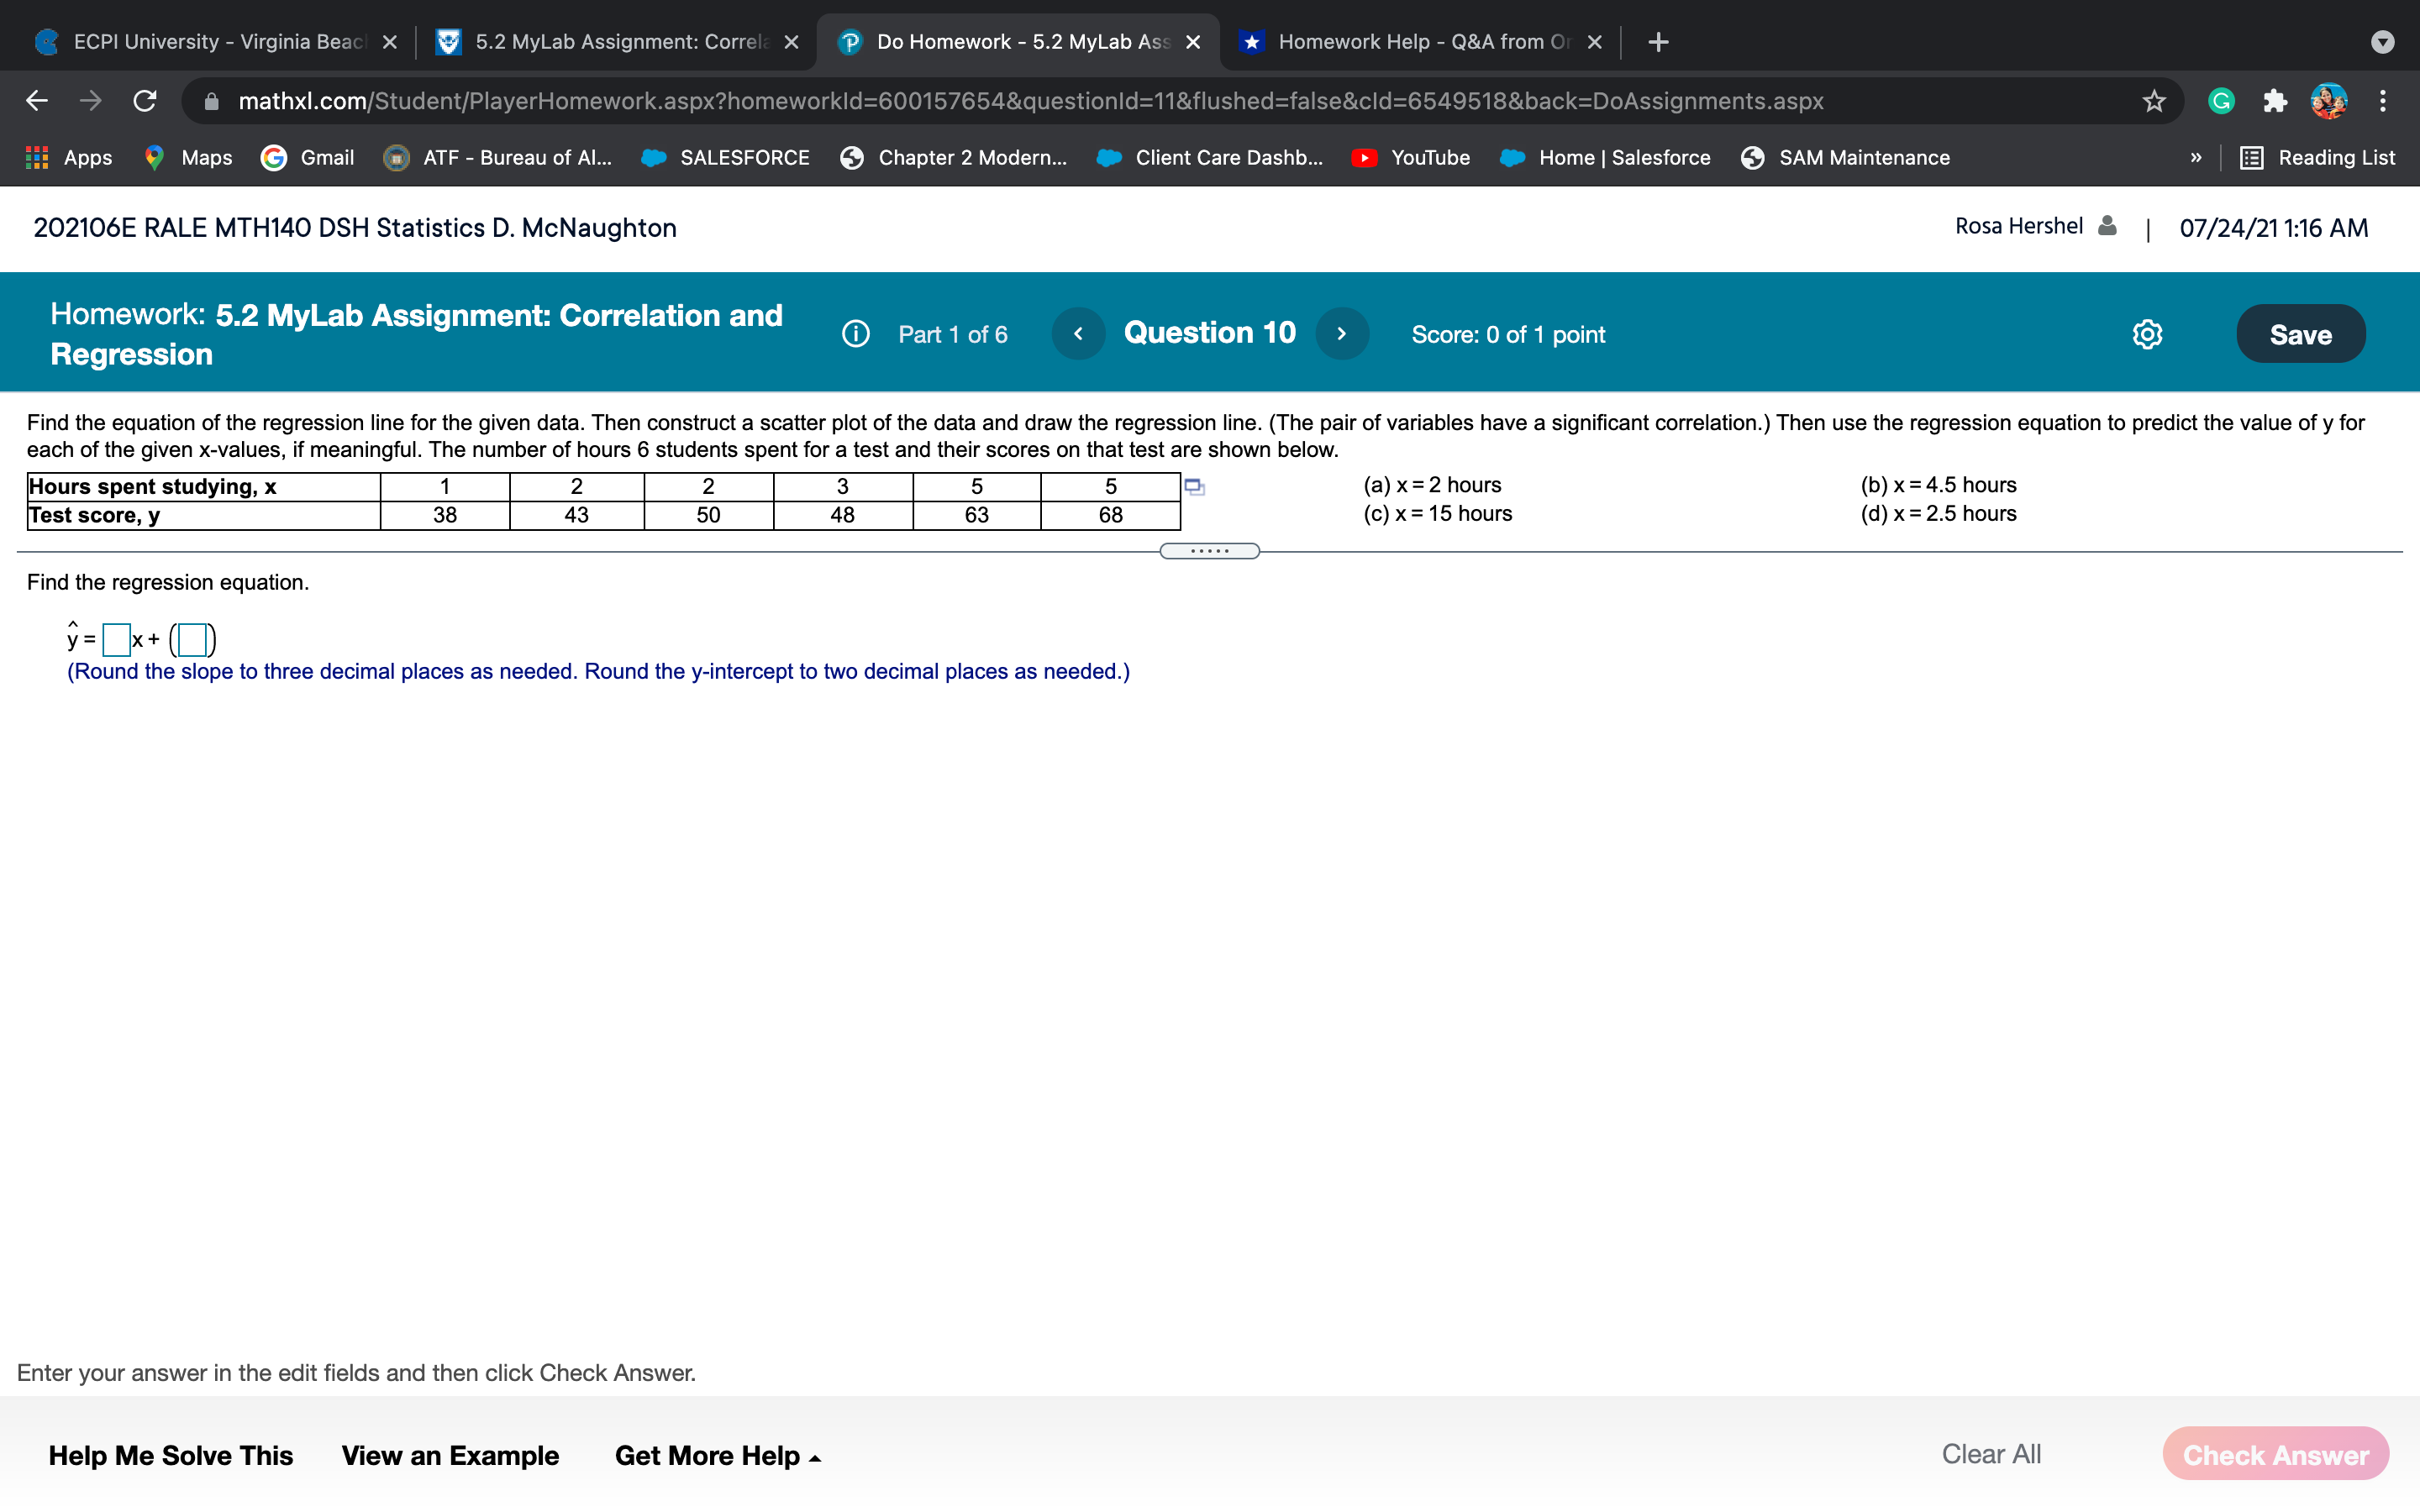2420x1512 pixels.
Task: Click the Save button
Action: coord(2299,334)
